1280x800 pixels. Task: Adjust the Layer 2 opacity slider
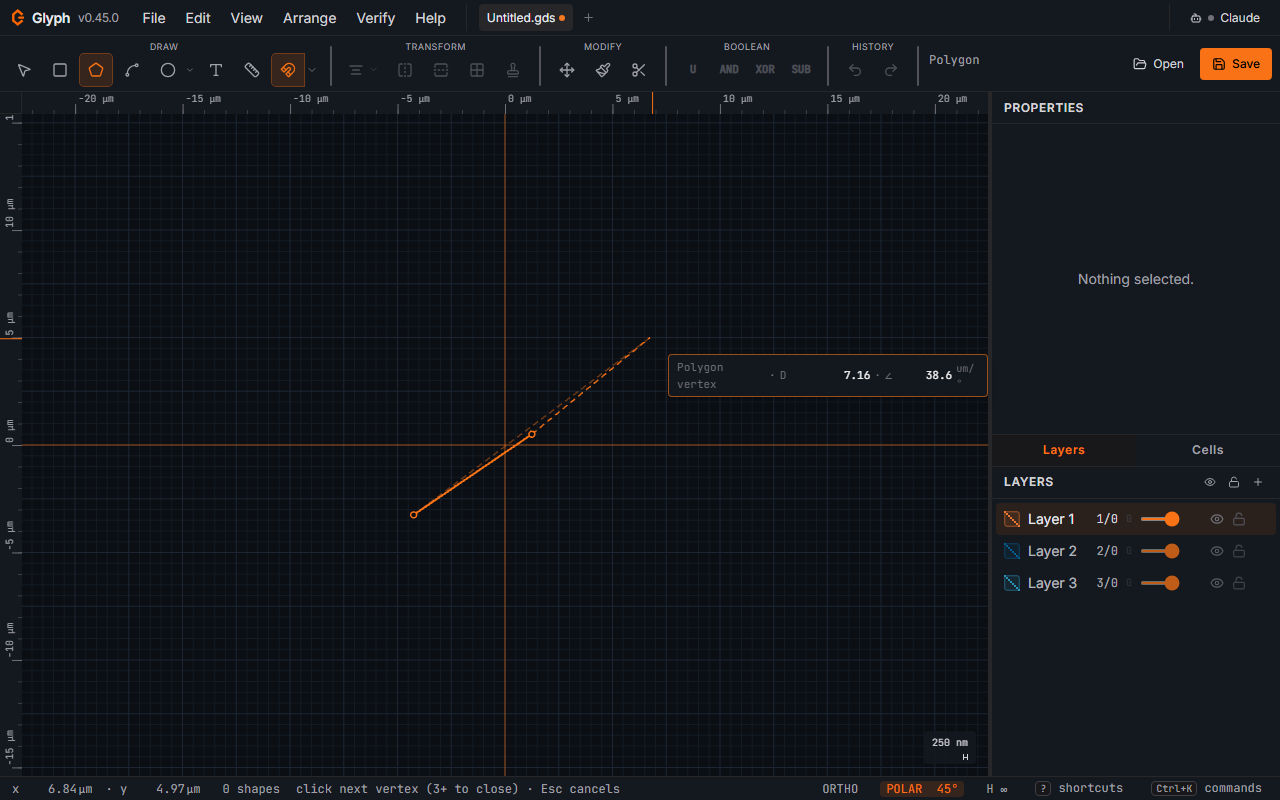(x=1160, y=551)
